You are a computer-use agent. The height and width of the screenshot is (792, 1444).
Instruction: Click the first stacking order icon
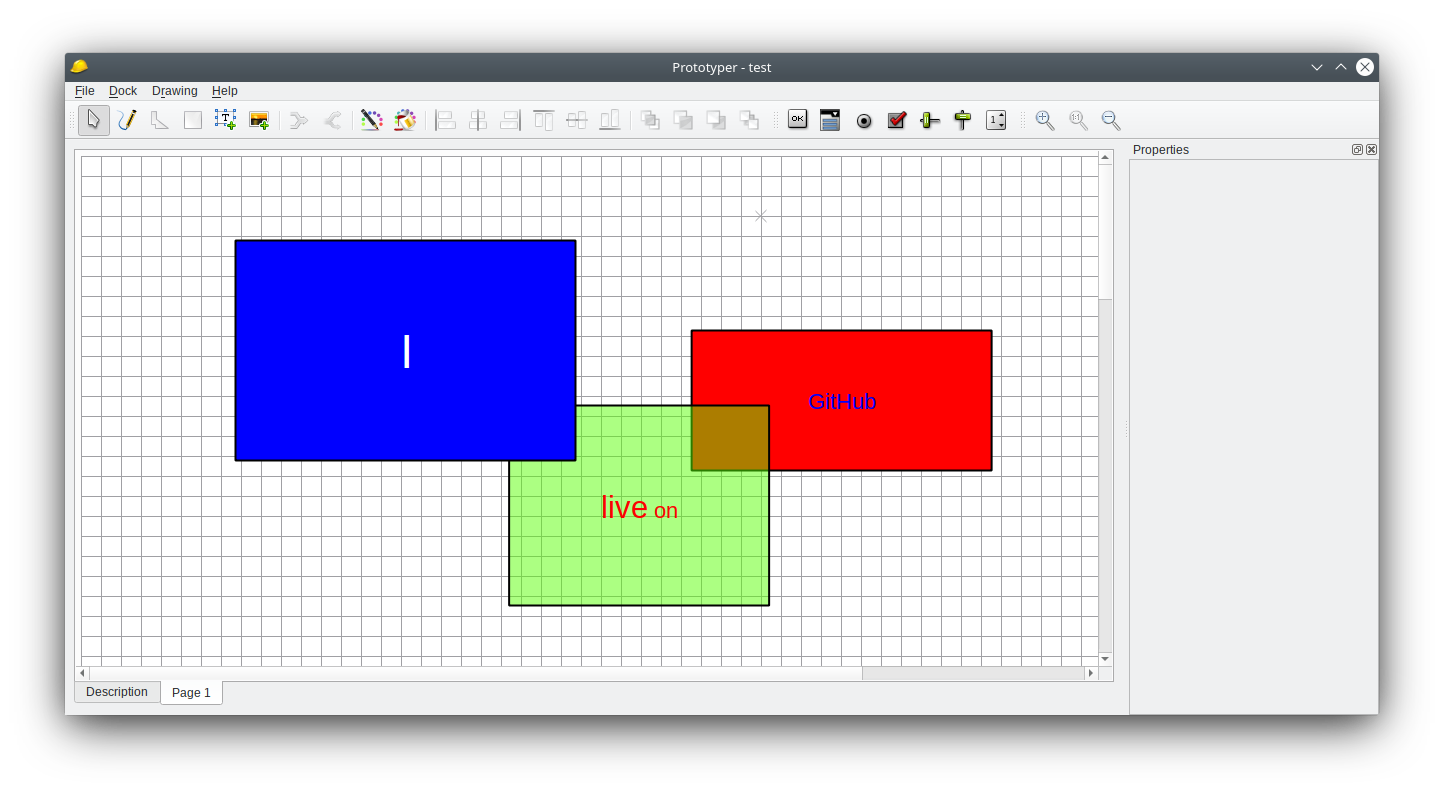[650, 120]
